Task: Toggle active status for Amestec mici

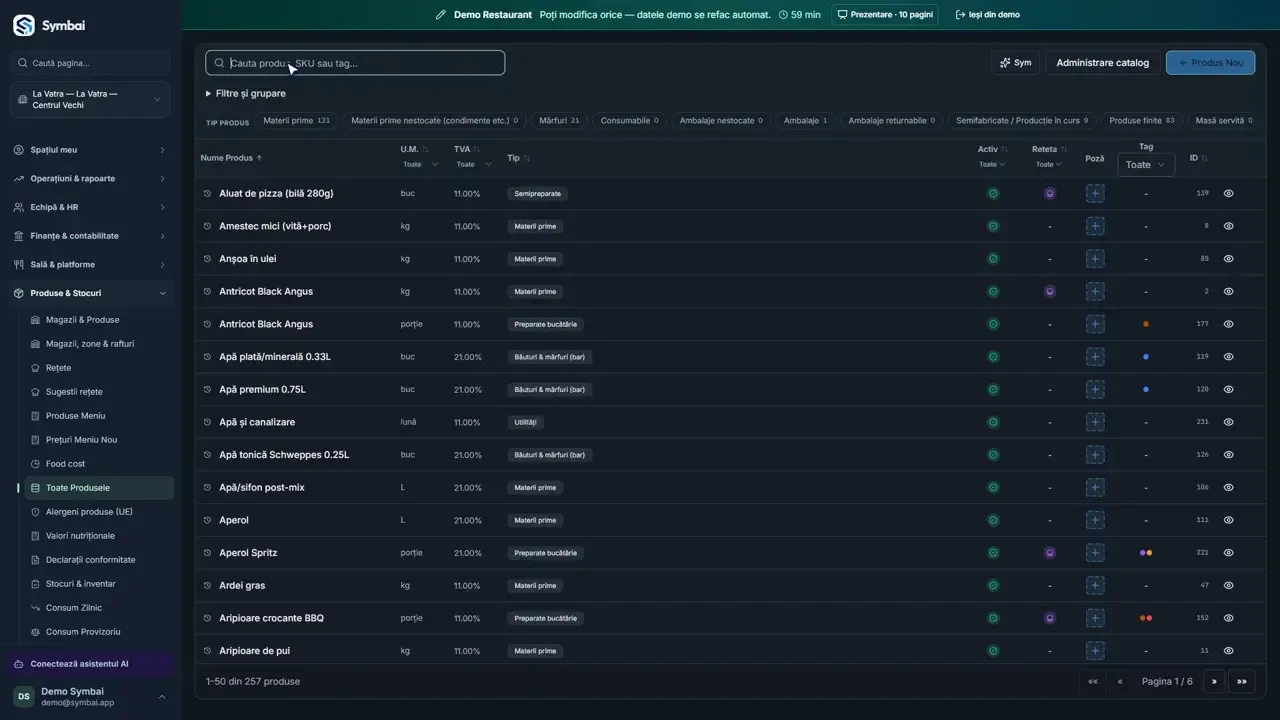Action: pyautogui.click(x=993, y=226)
